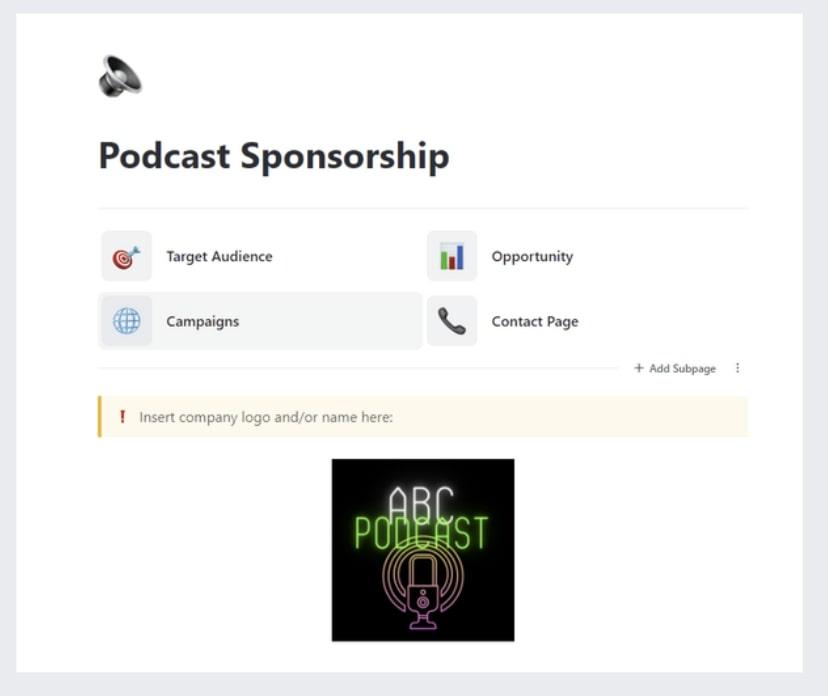The image size is (828, 696).
Task: Select the ABC Podcast logo image
Action: pyautogui.click(x=423, y=550)
